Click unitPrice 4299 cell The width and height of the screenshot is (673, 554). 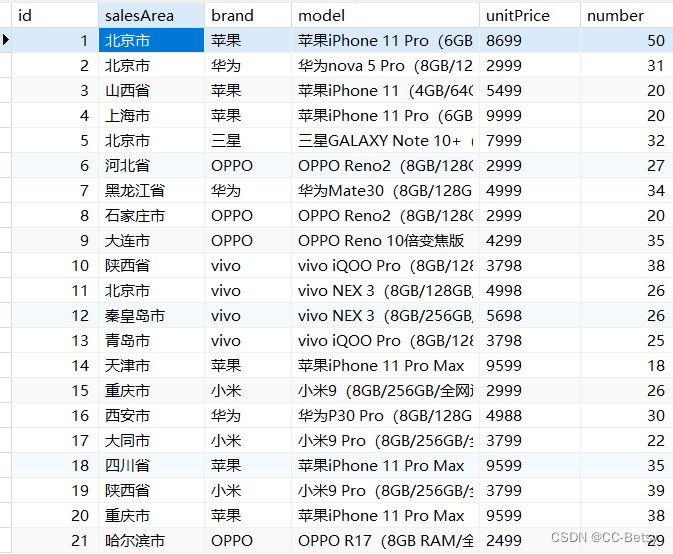click(530, 240)
